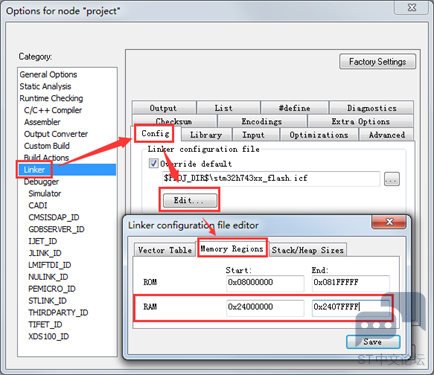Select CMSISDAP_ID in category list
The width and height of the screenshot is (434, 375).
54,217
